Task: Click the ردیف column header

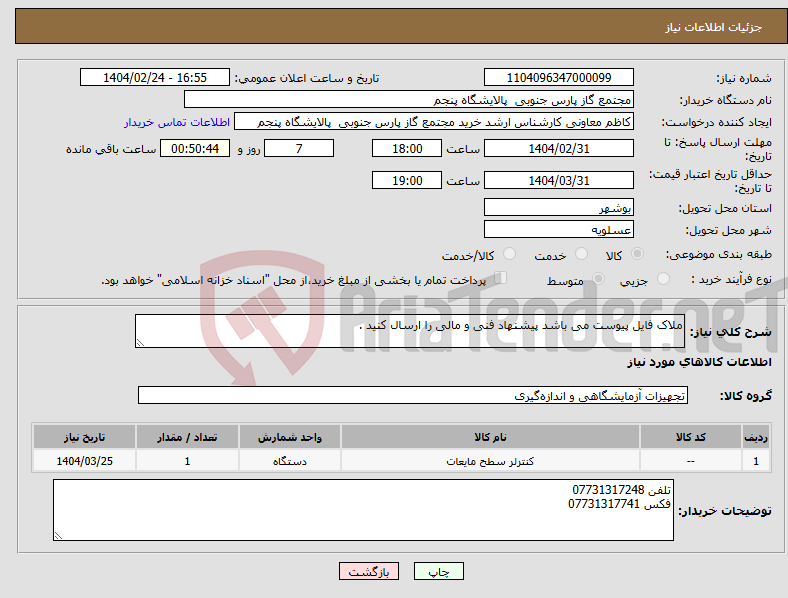Action: tap(756, 437)
